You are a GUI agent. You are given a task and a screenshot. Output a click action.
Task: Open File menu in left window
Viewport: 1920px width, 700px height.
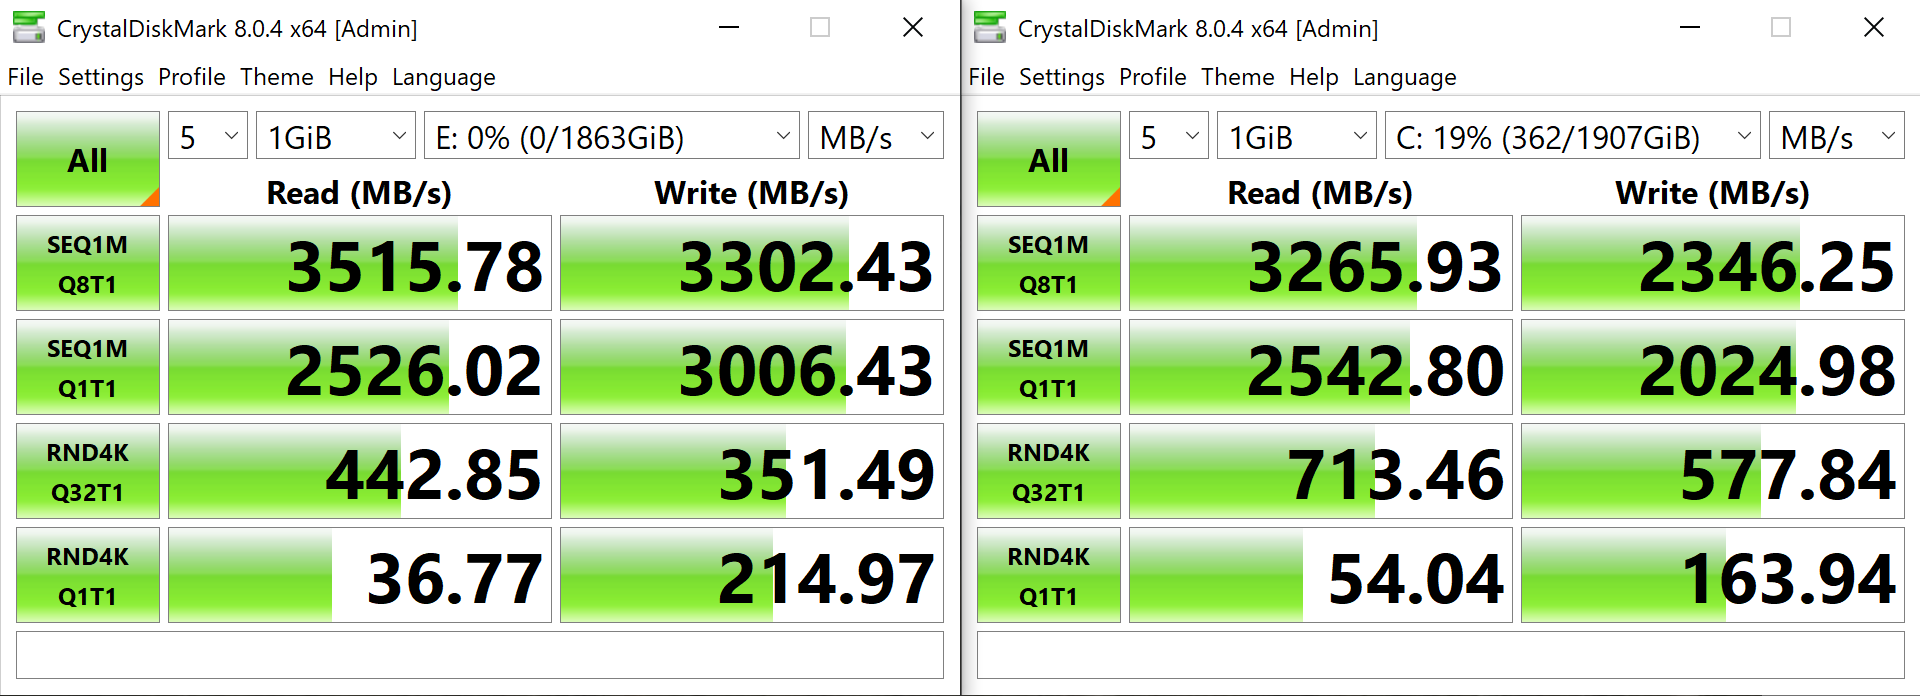coord(26,77)
